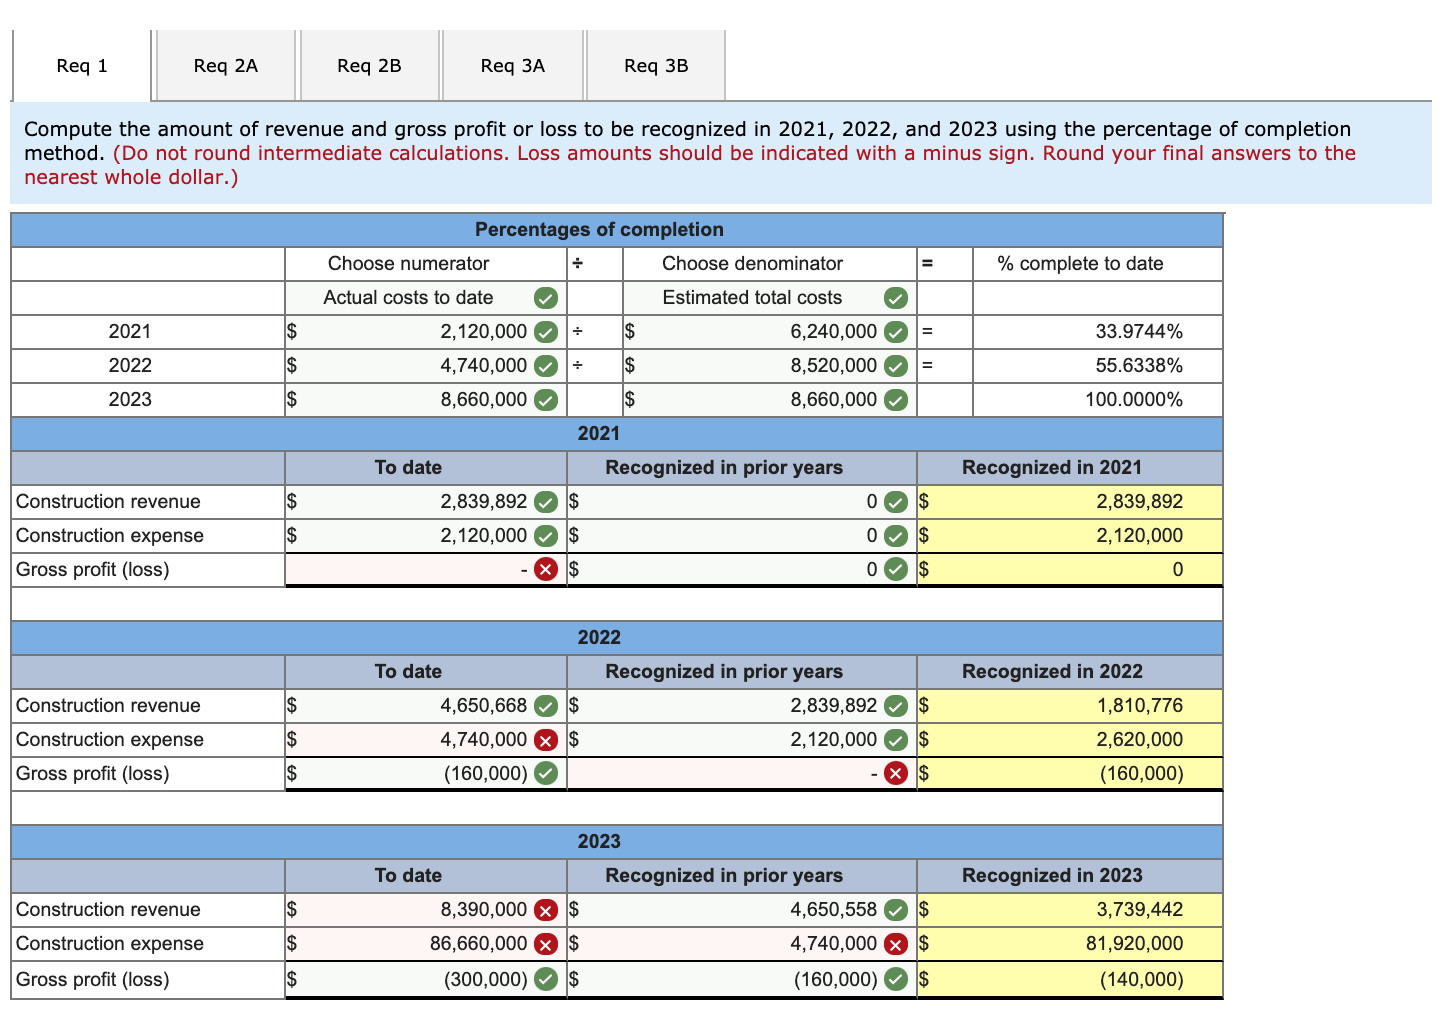Open the Req 3B tab
Screen dimensions: 1450x1014
pos(656,66)
